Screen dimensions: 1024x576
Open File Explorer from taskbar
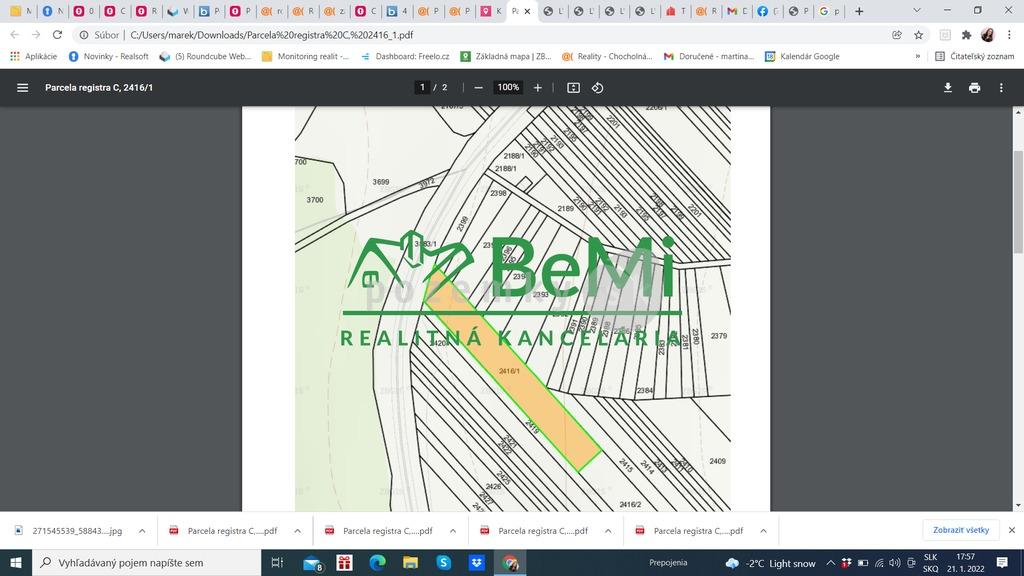(x=410, y=562)
